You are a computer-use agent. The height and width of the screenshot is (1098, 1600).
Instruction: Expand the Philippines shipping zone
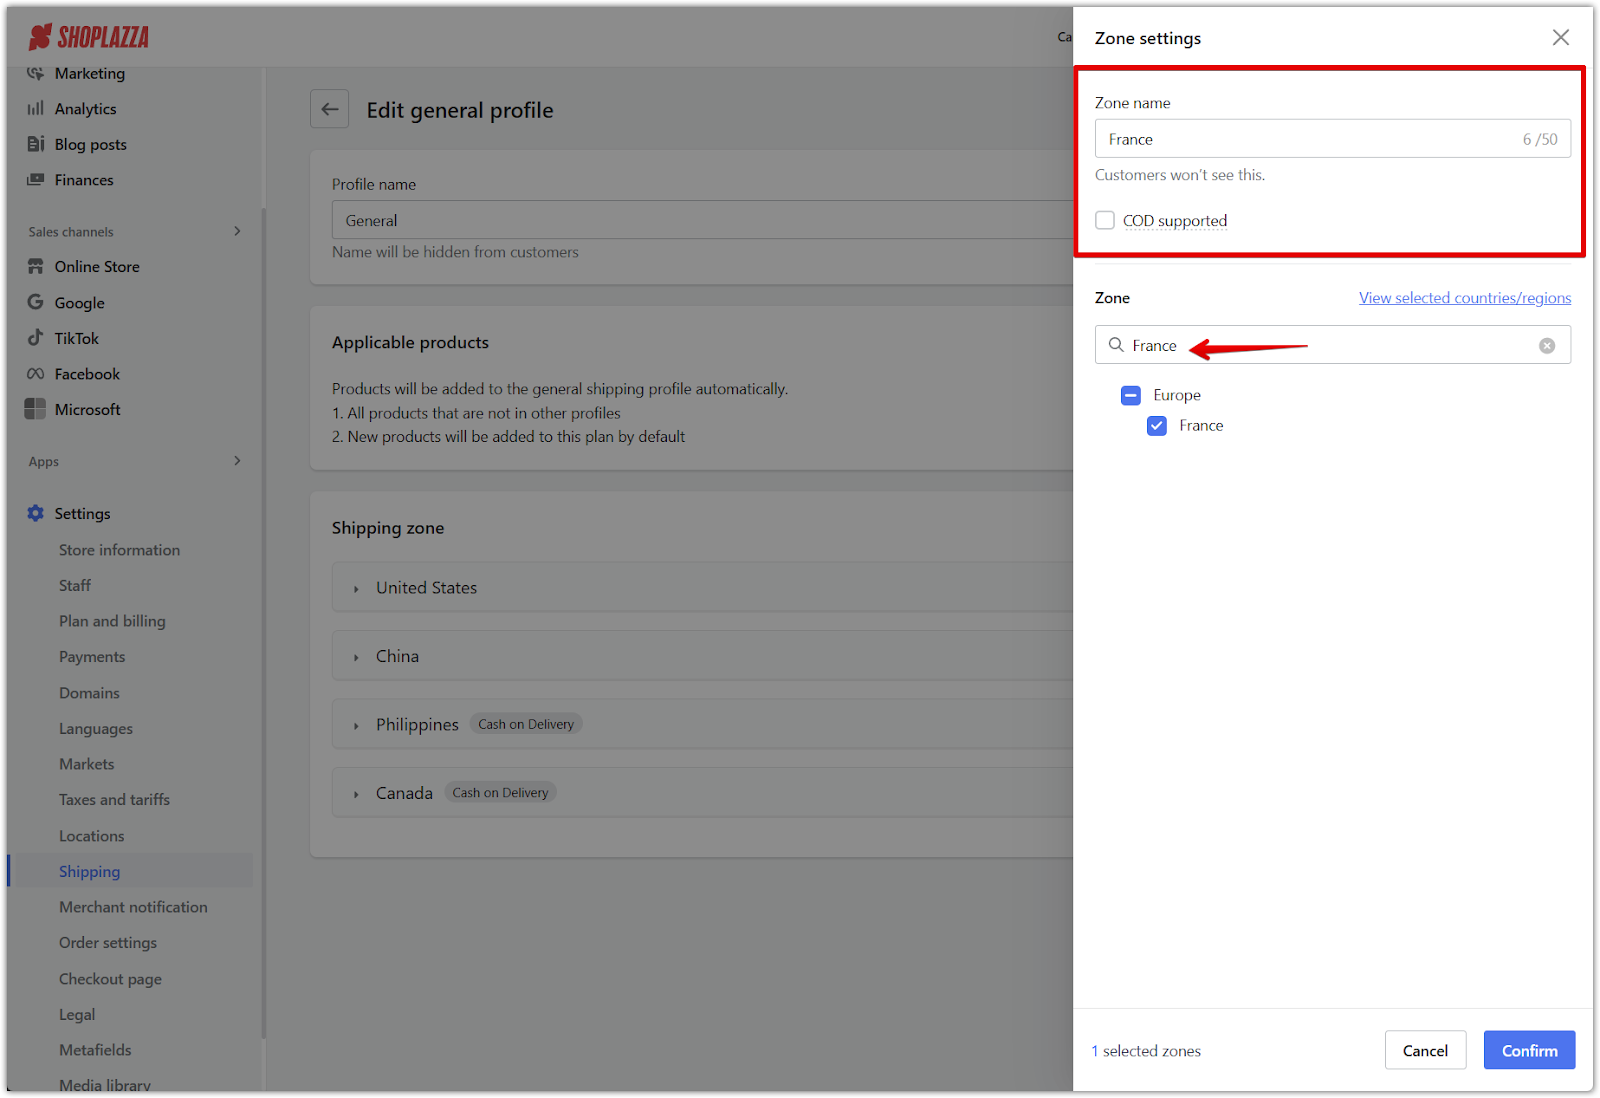(356, 726)
